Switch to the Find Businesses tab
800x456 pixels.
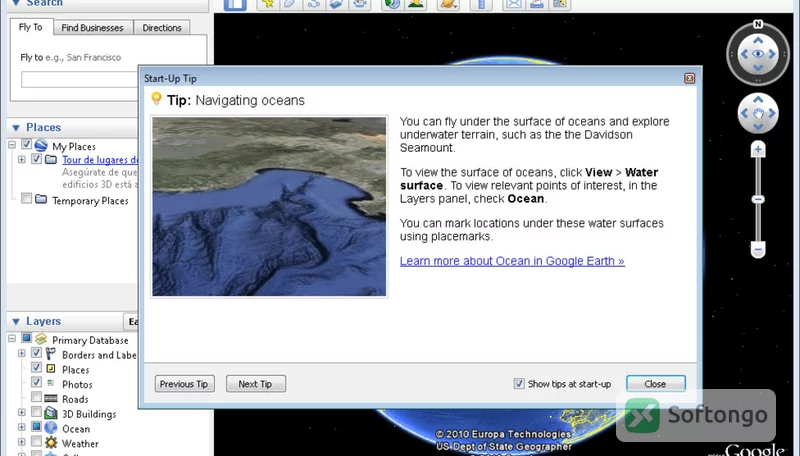tap(92, 28)
